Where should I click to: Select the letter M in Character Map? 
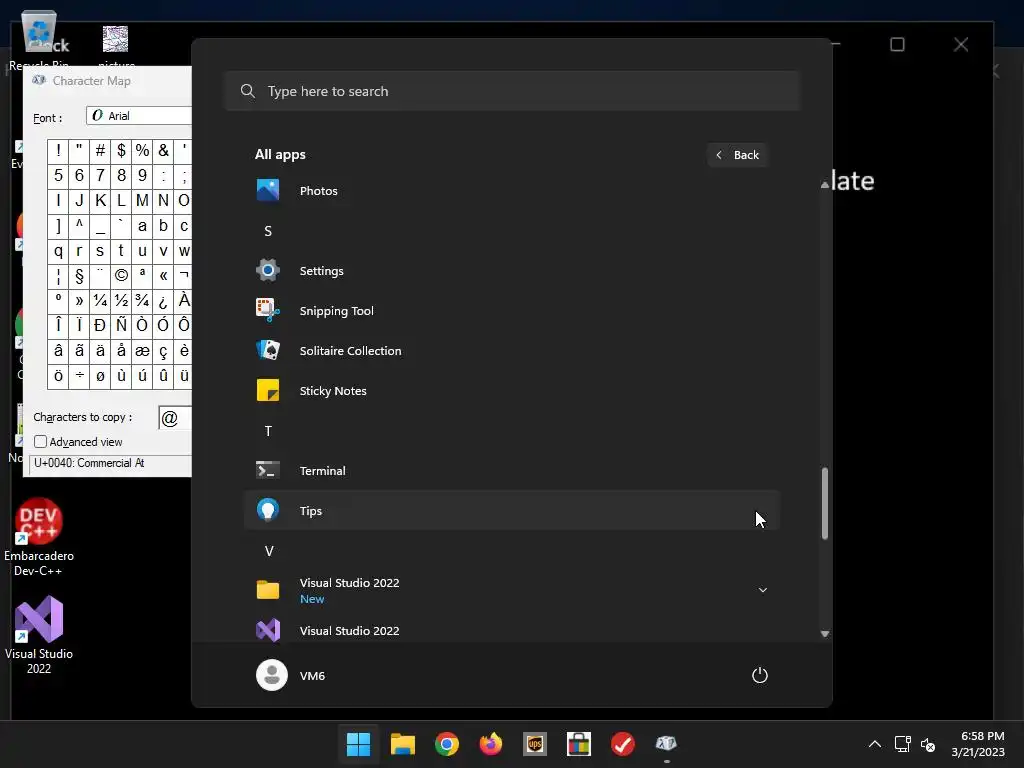142,200
